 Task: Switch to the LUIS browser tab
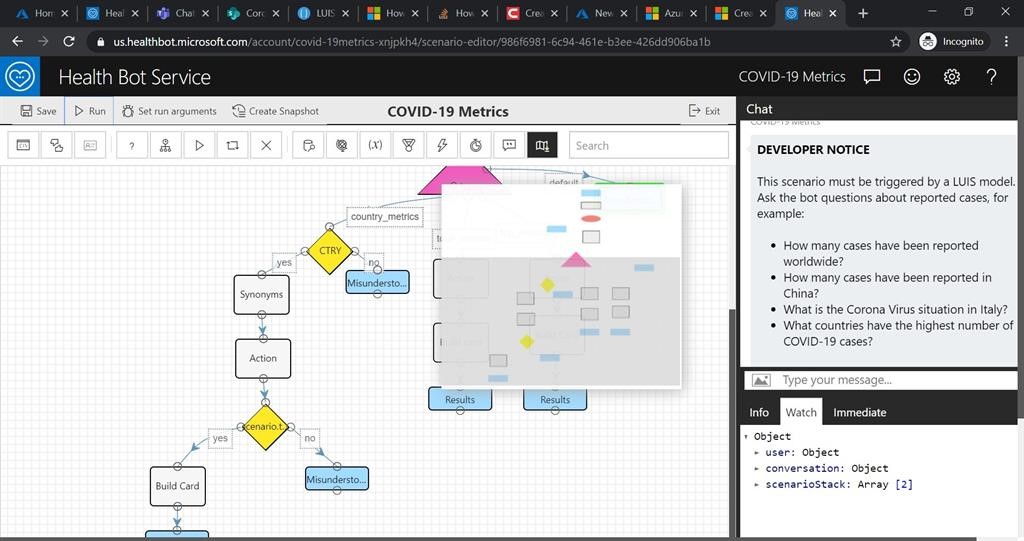323,13
